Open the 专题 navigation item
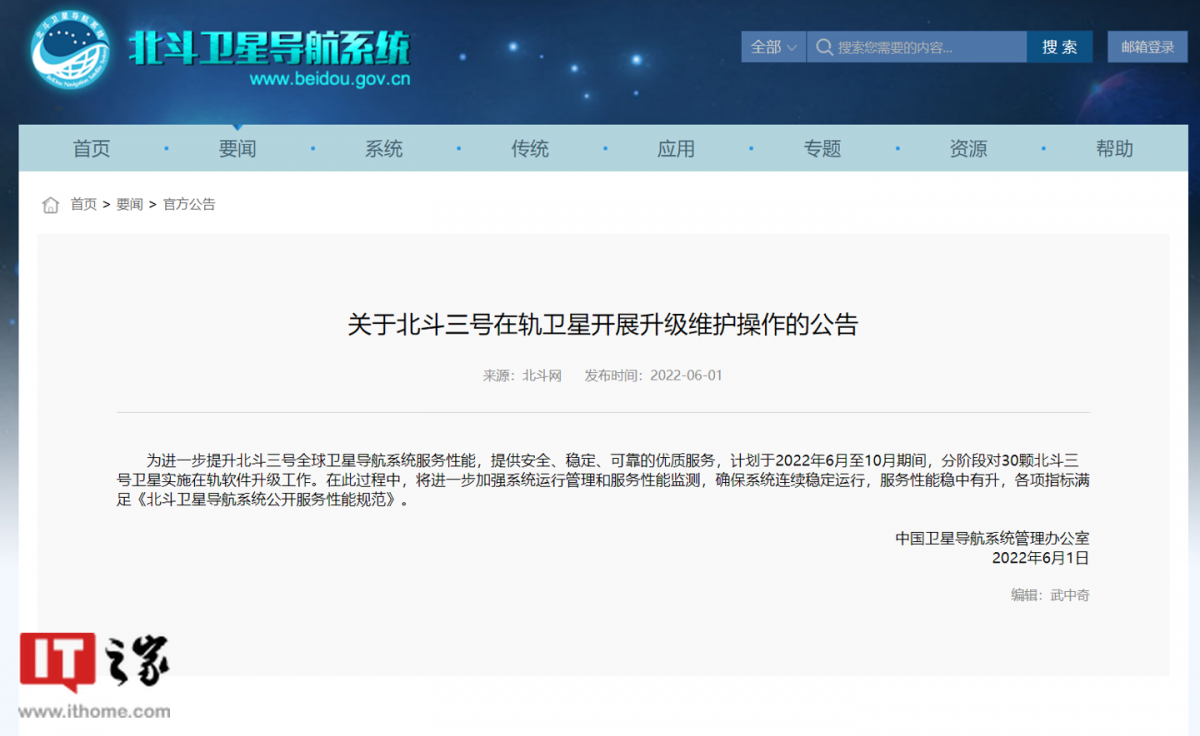This screenshot has height=736, width=1200. 822,149
